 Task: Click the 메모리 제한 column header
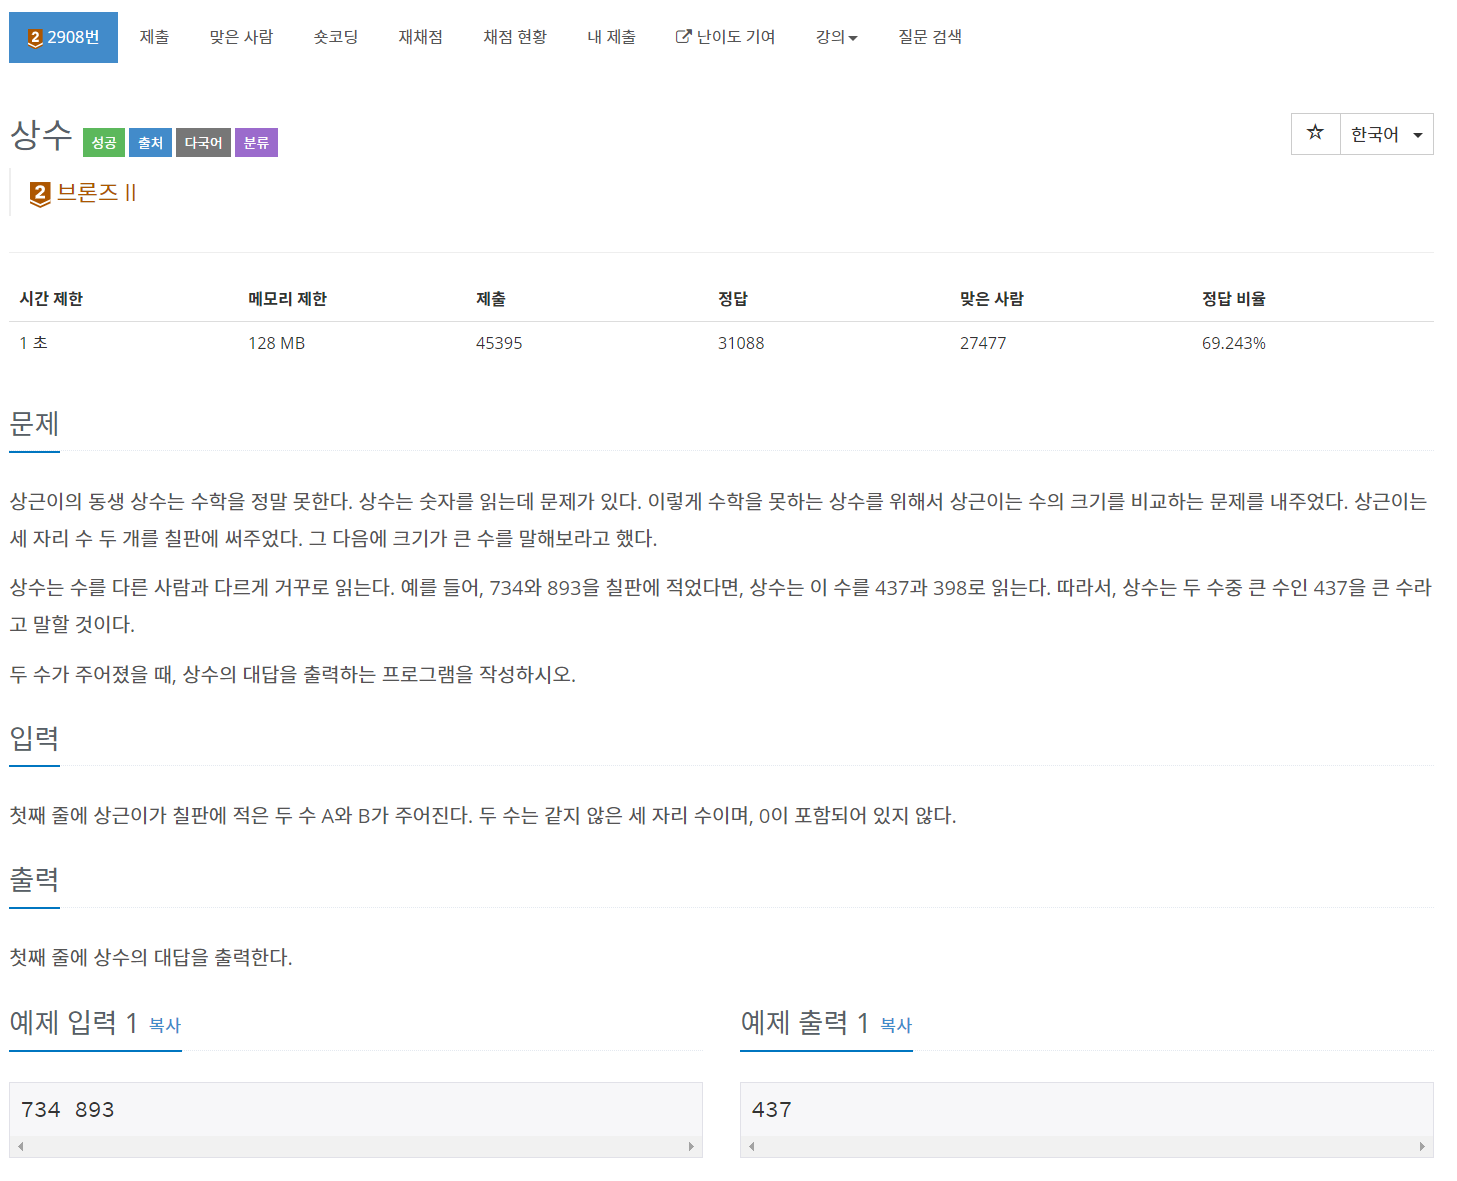287,299
